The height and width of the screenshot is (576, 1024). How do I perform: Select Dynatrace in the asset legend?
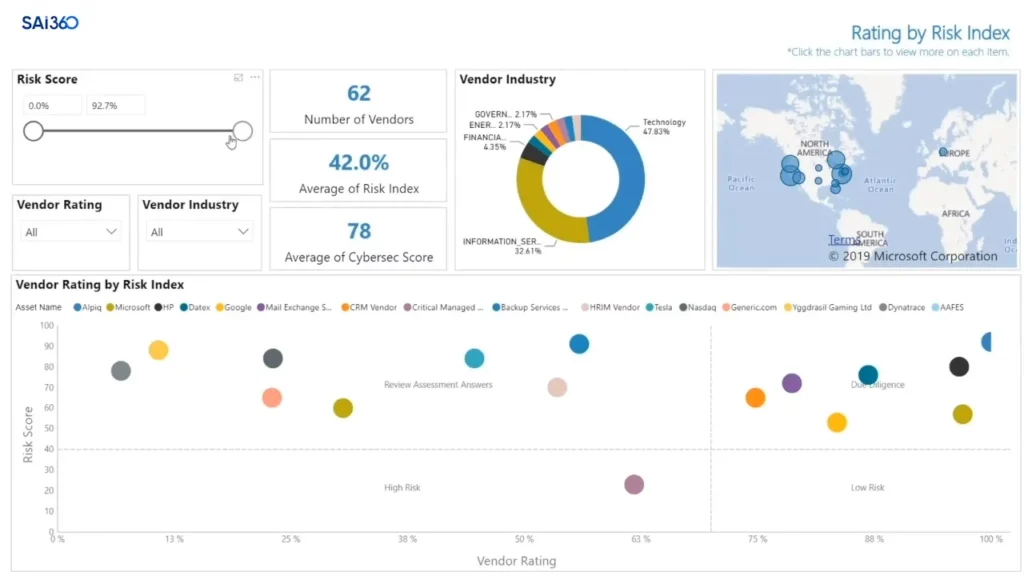(902, 307)
